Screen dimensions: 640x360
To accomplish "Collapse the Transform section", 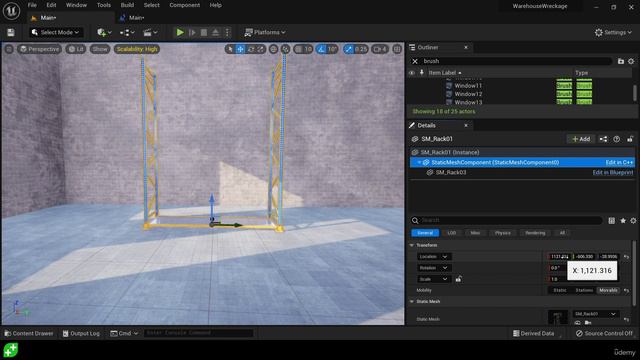I will click(x=412, y=245).
